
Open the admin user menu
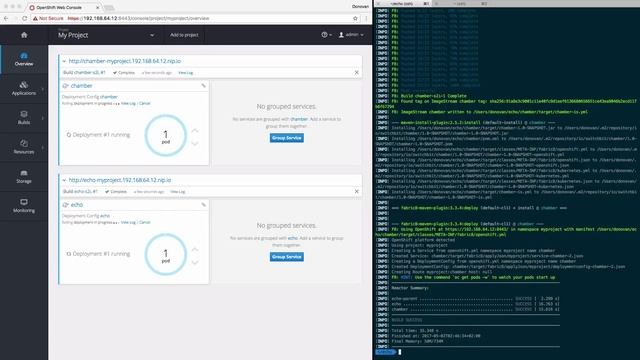pyautogui.click(x=351, y=35)
